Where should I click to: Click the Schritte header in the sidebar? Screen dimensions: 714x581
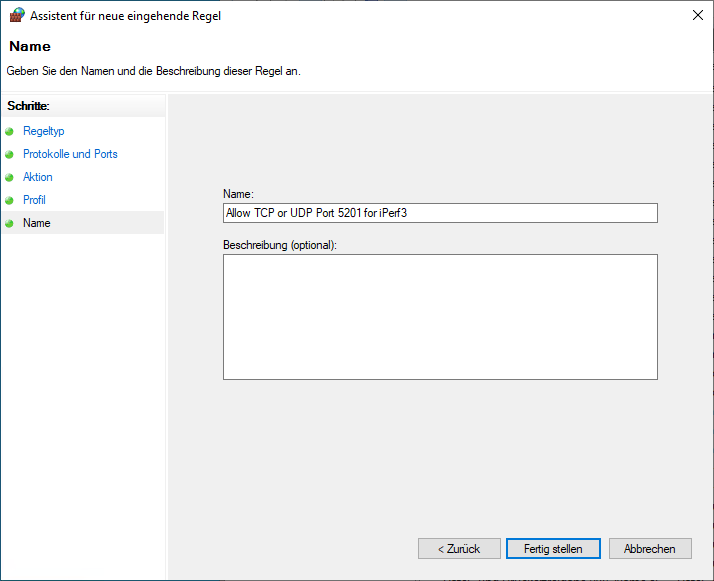coord(29,105)
